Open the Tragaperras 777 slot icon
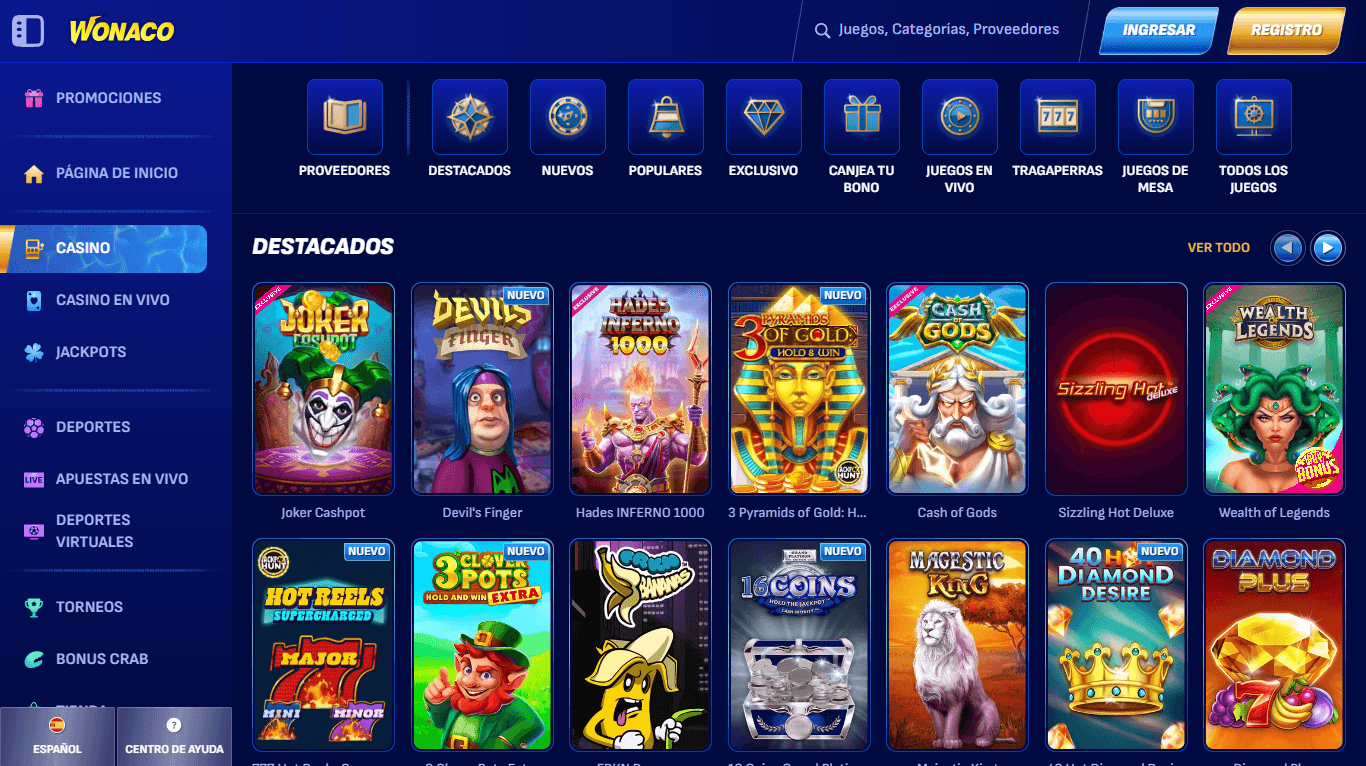The width and height of the screenshot is (1366, 766). point(1057,117)
